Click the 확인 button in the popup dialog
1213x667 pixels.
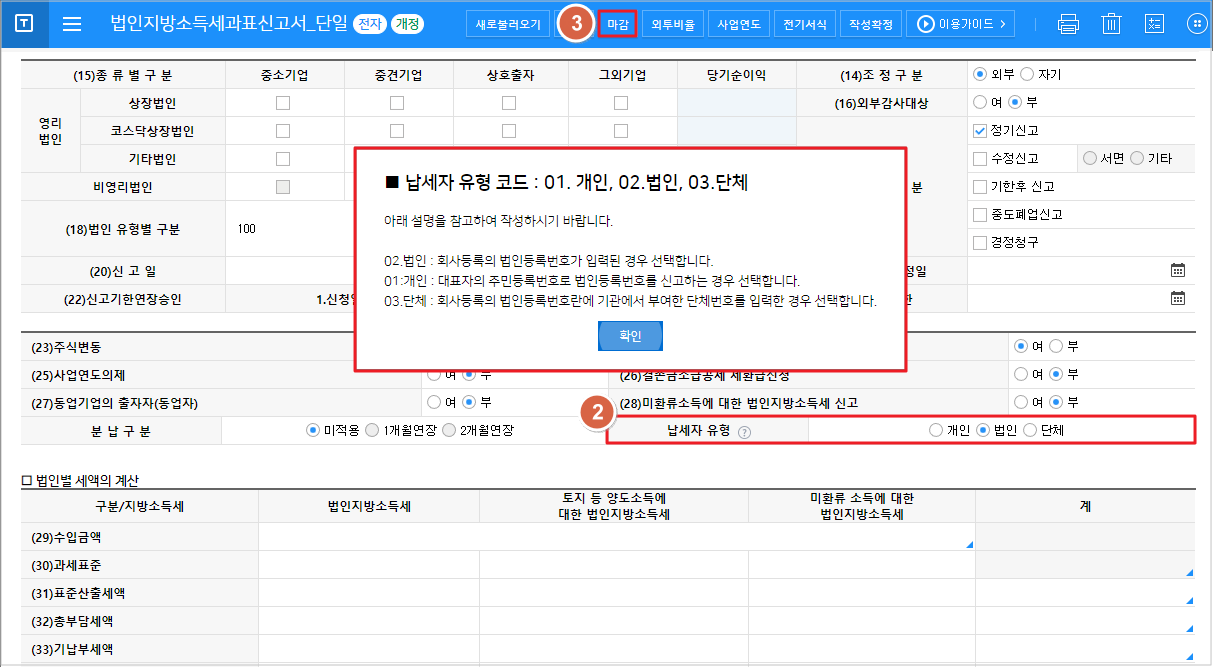(x=630, y=336)
